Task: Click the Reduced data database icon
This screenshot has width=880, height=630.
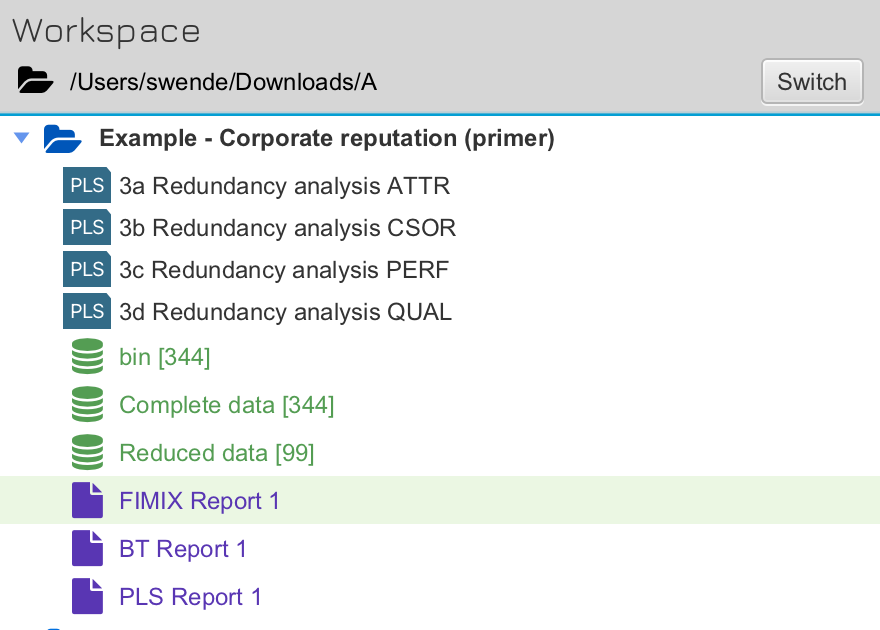Action: click(88, 453)
